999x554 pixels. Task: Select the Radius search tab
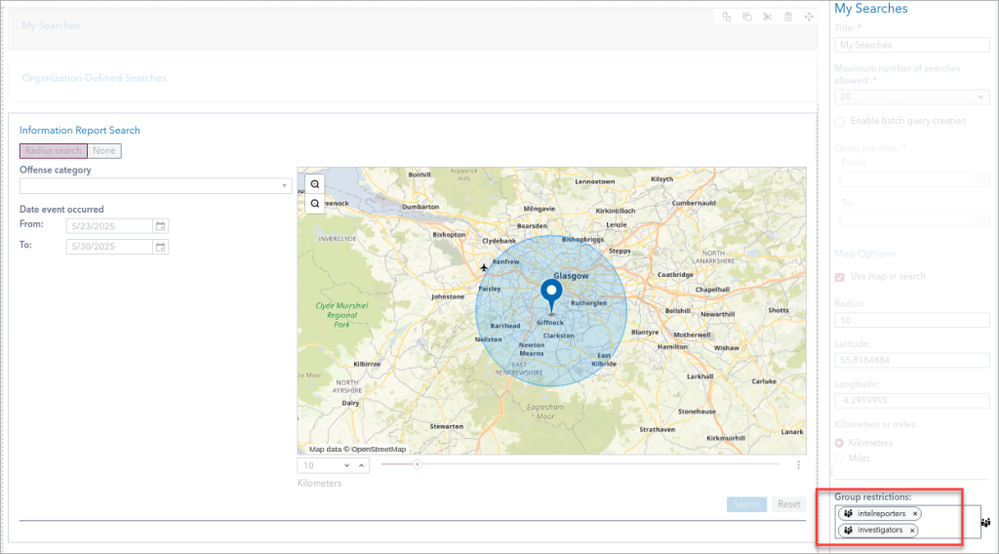53,151
